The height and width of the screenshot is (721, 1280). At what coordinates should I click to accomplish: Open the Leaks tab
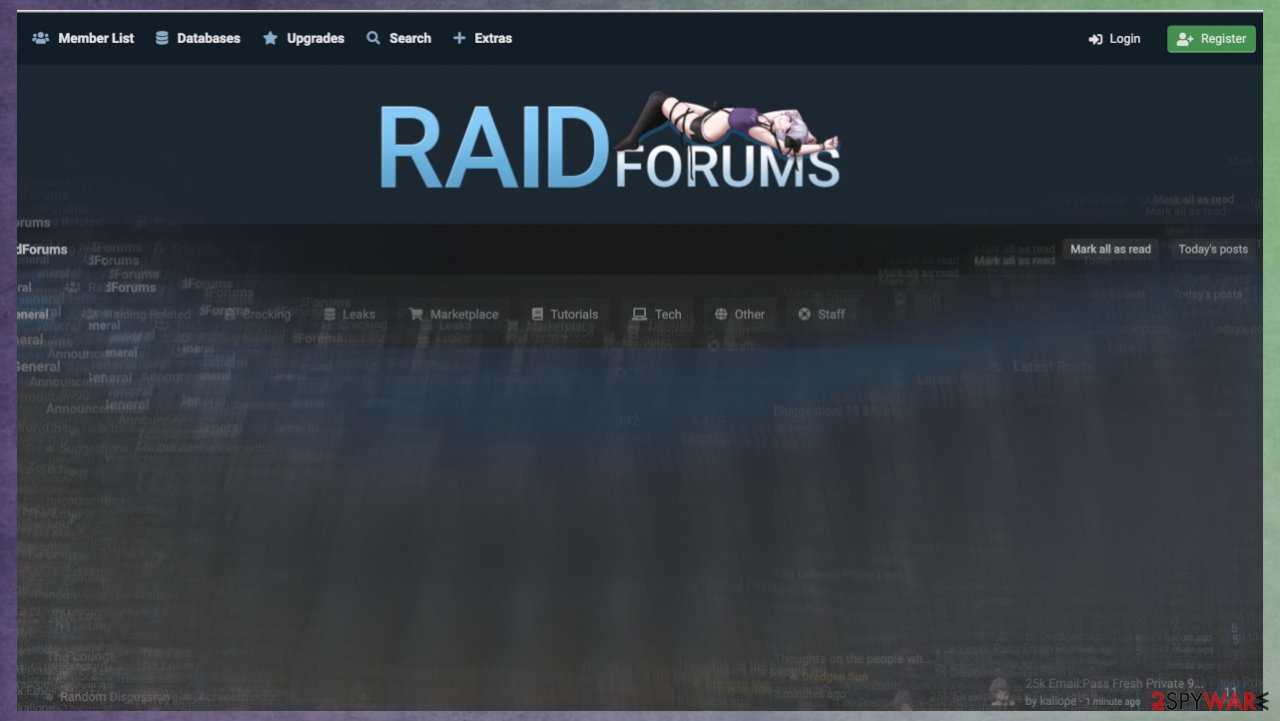click(350, 314)
